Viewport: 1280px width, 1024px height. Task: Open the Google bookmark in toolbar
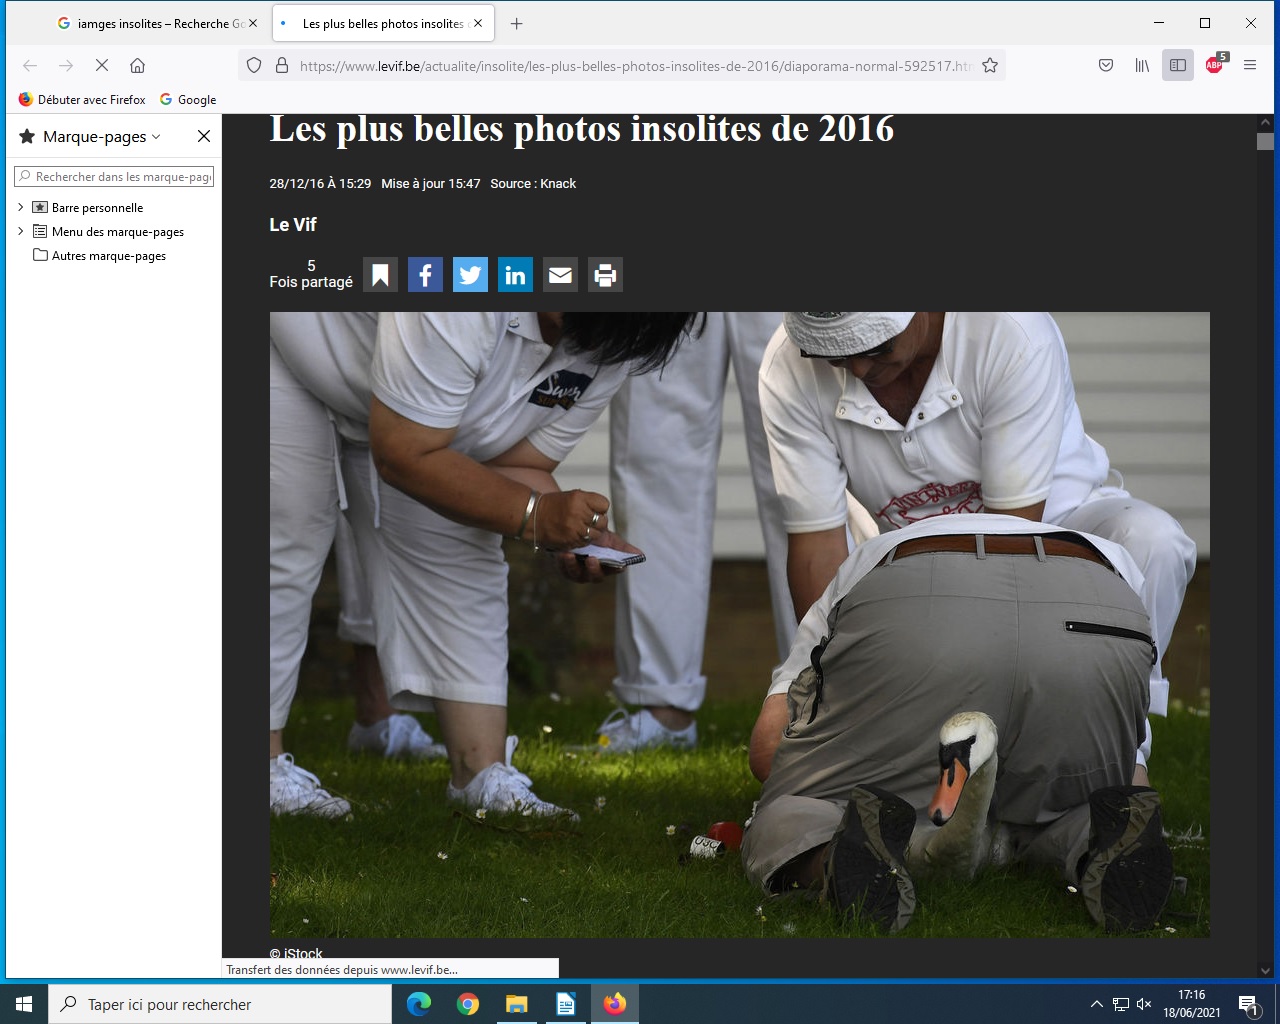click(188, 100)
